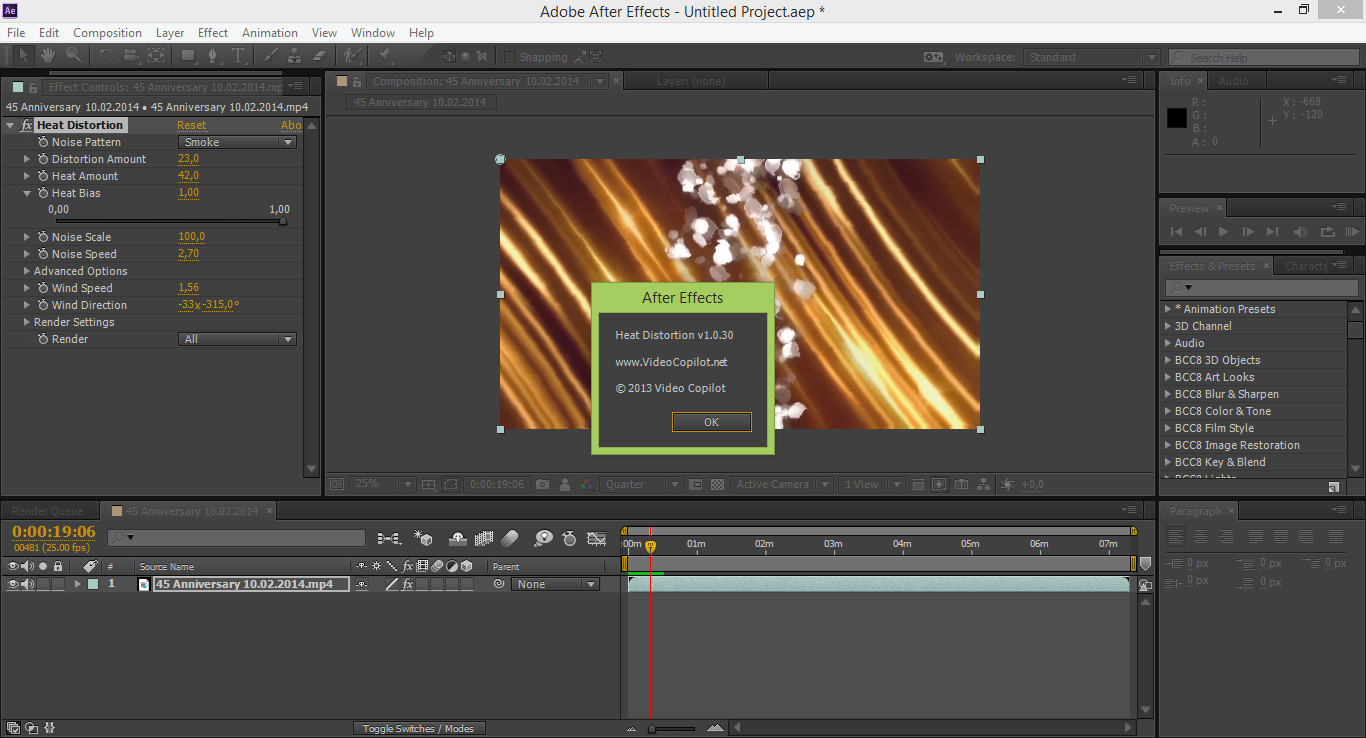Toggle stopwatch for Wind Speed

pyautogui.click(x=43, y=288)
